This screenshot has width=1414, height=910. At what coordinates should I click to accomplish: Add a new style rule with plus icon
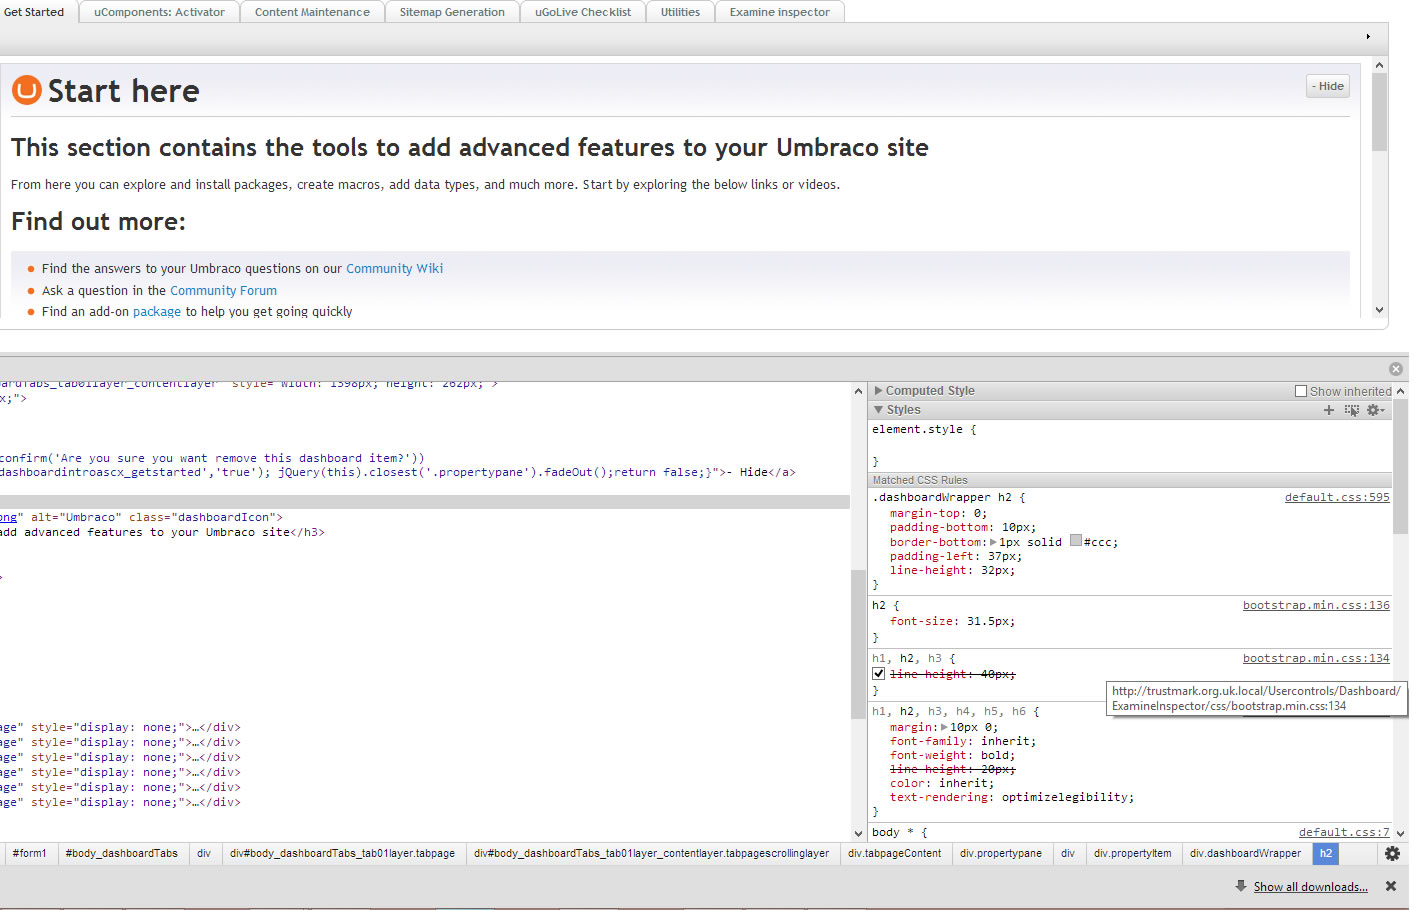pyautogui.click(x=1329, y=410)
